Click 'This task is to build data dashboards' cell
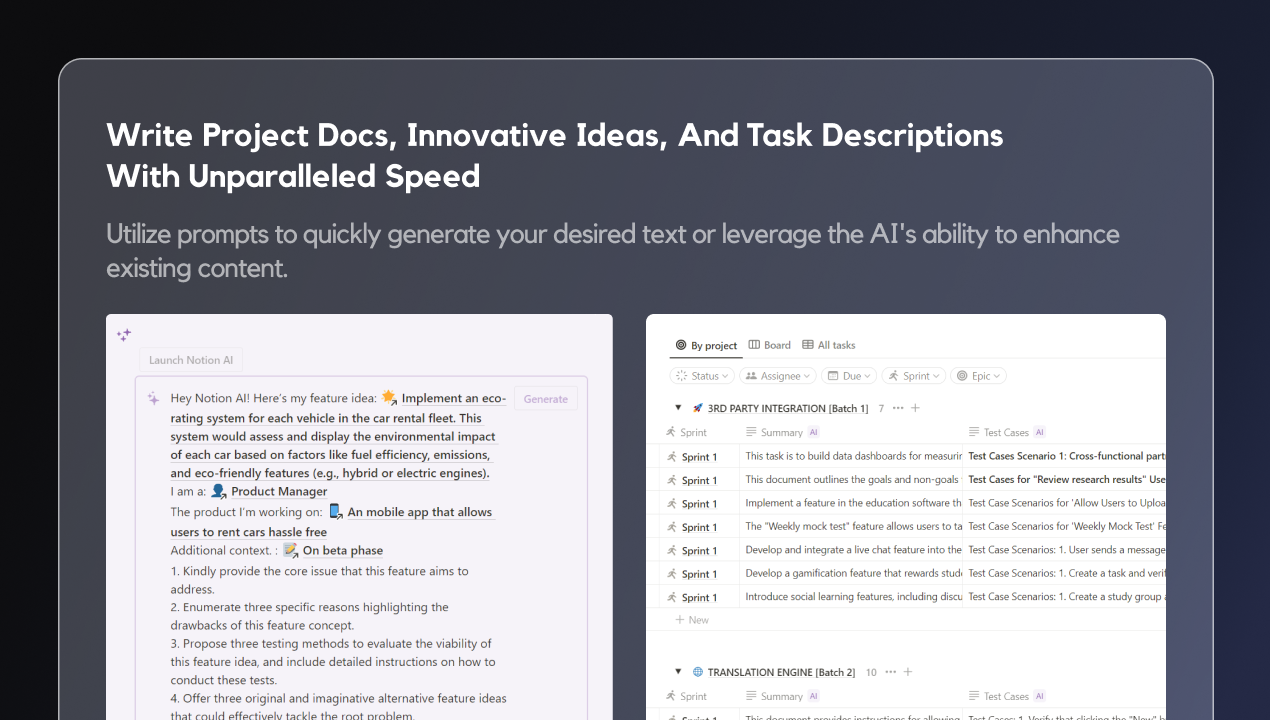Viewport: 1270px width, 720px height. click(x=851, y=456)
